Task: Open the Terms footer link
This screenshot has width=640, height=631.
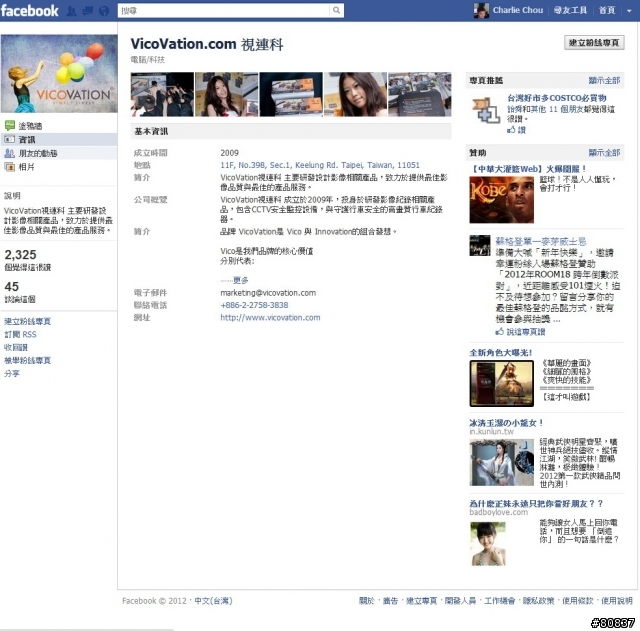Action: pyautogui.click(x=578, y=601)
